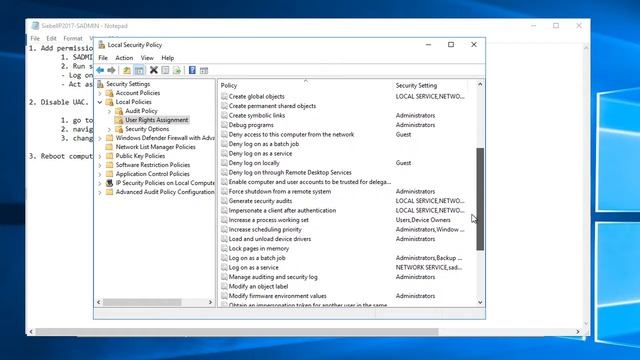Click the Deny log on locally policy icon

[224, 163]
